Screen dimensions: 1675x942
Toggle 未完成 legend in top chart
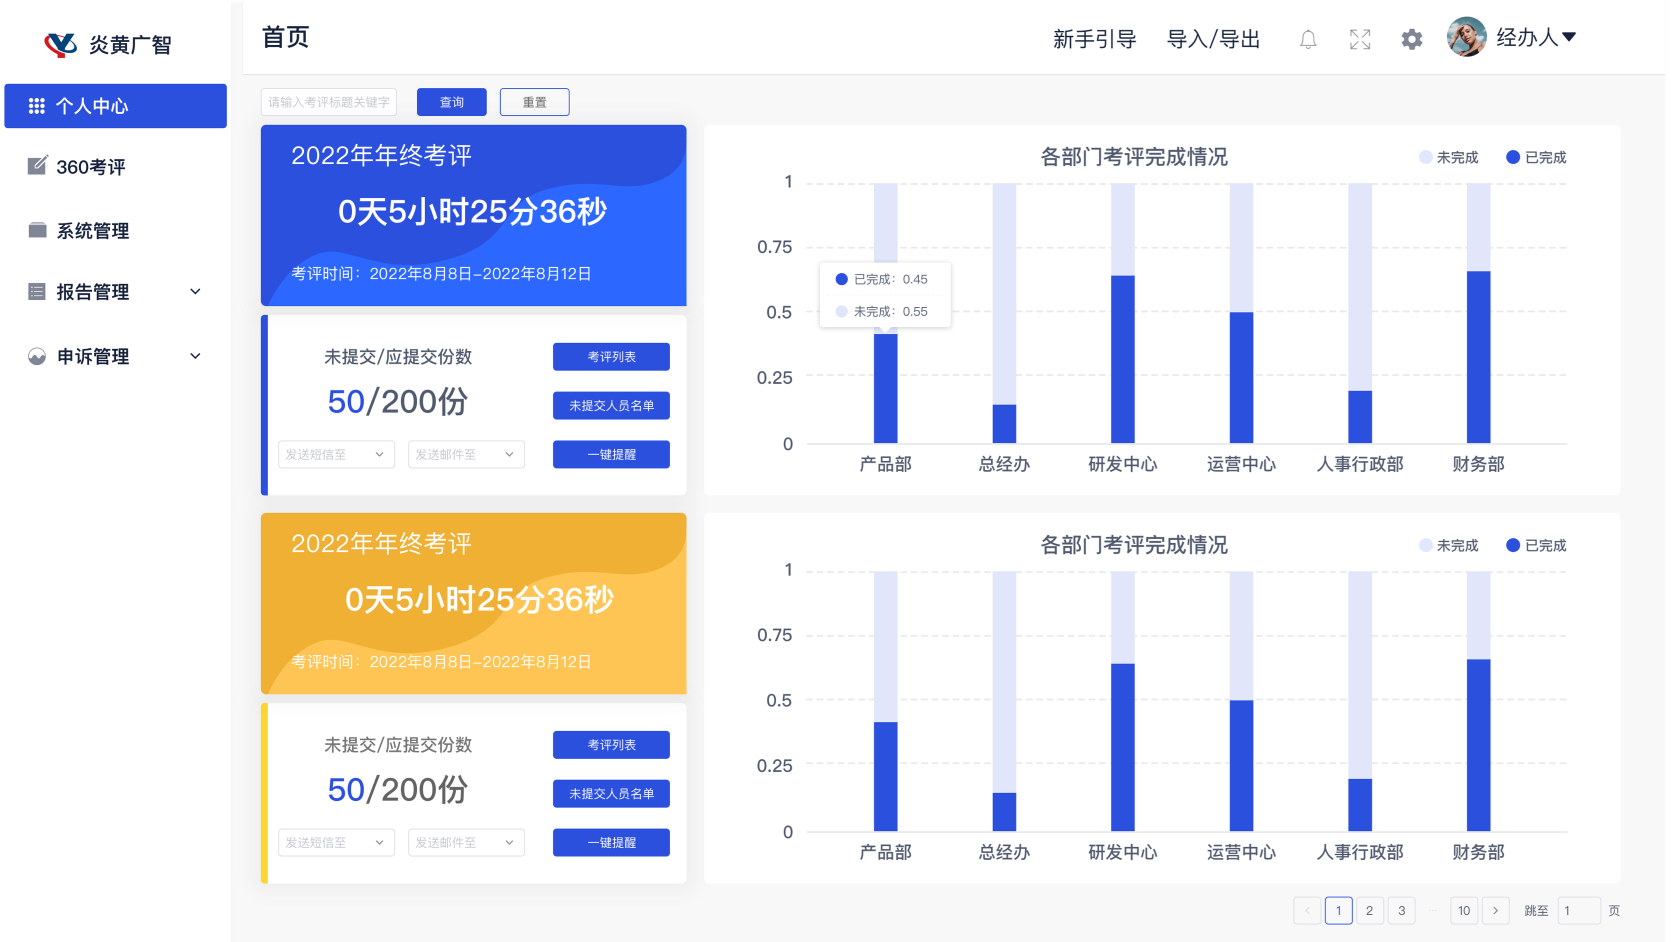[x=1448, y=157]
